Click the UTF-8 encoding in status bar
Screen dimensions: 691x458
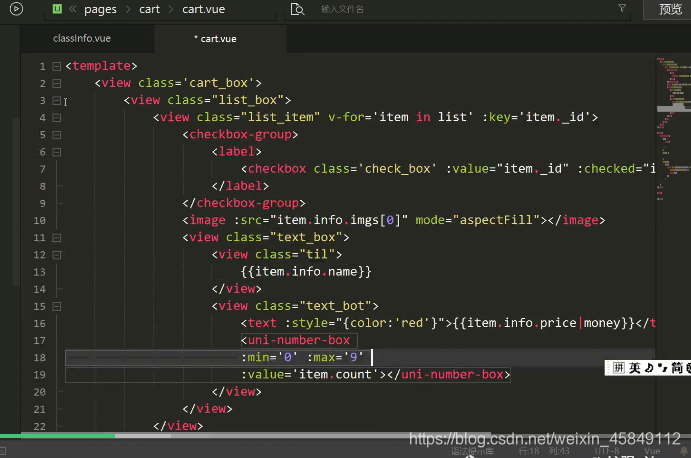click(607, 451)
